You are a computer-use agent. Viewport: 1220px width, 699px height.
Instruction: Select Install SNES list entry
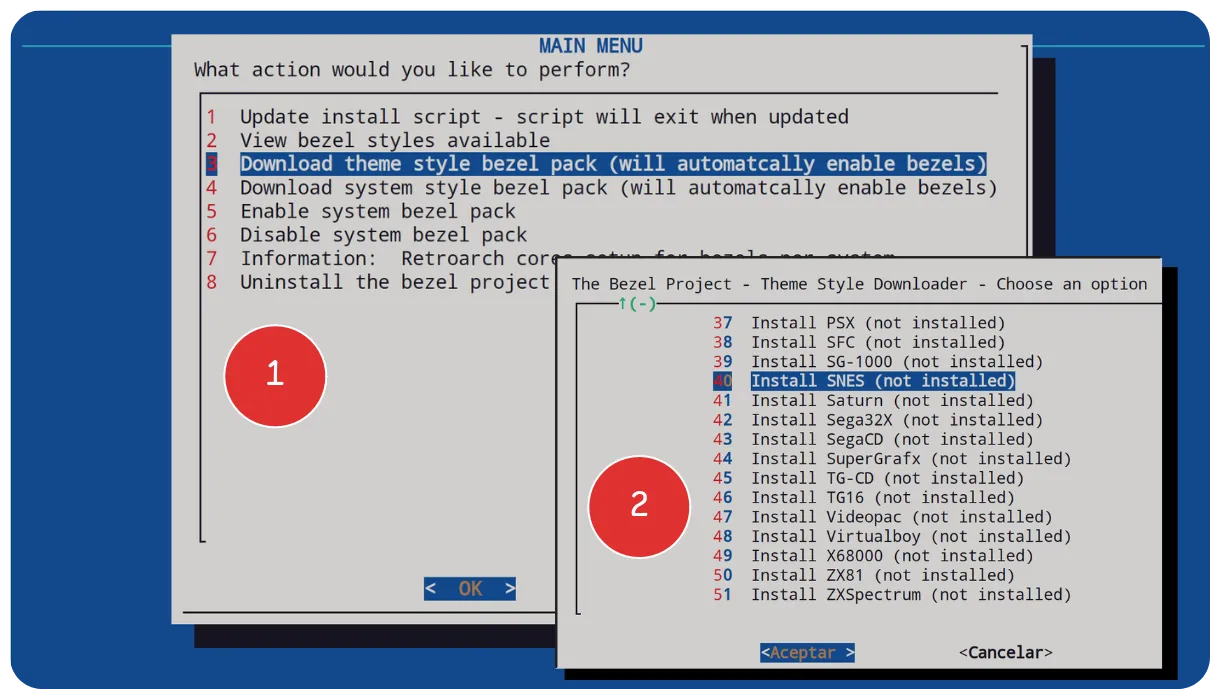[x=882, y=381]
